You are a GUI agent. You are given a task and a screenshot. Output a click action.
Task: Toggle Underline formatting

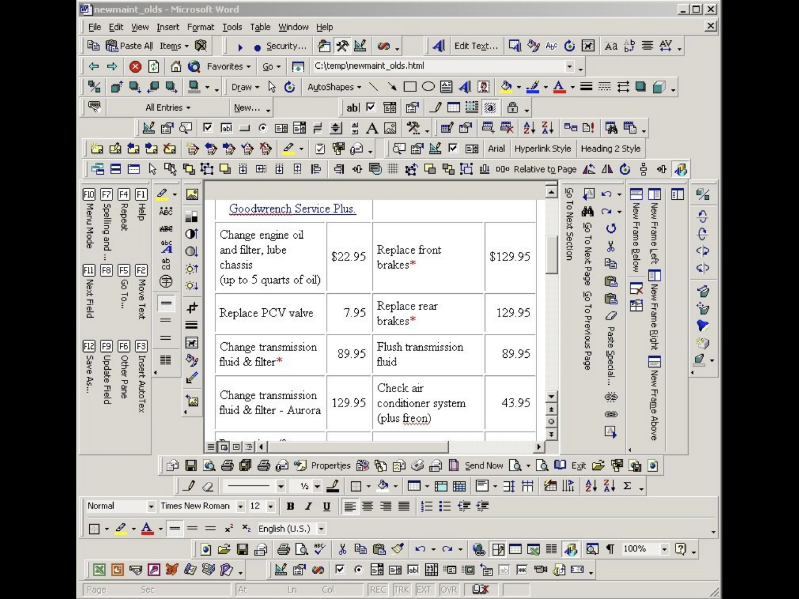click(x=327, y=506)
